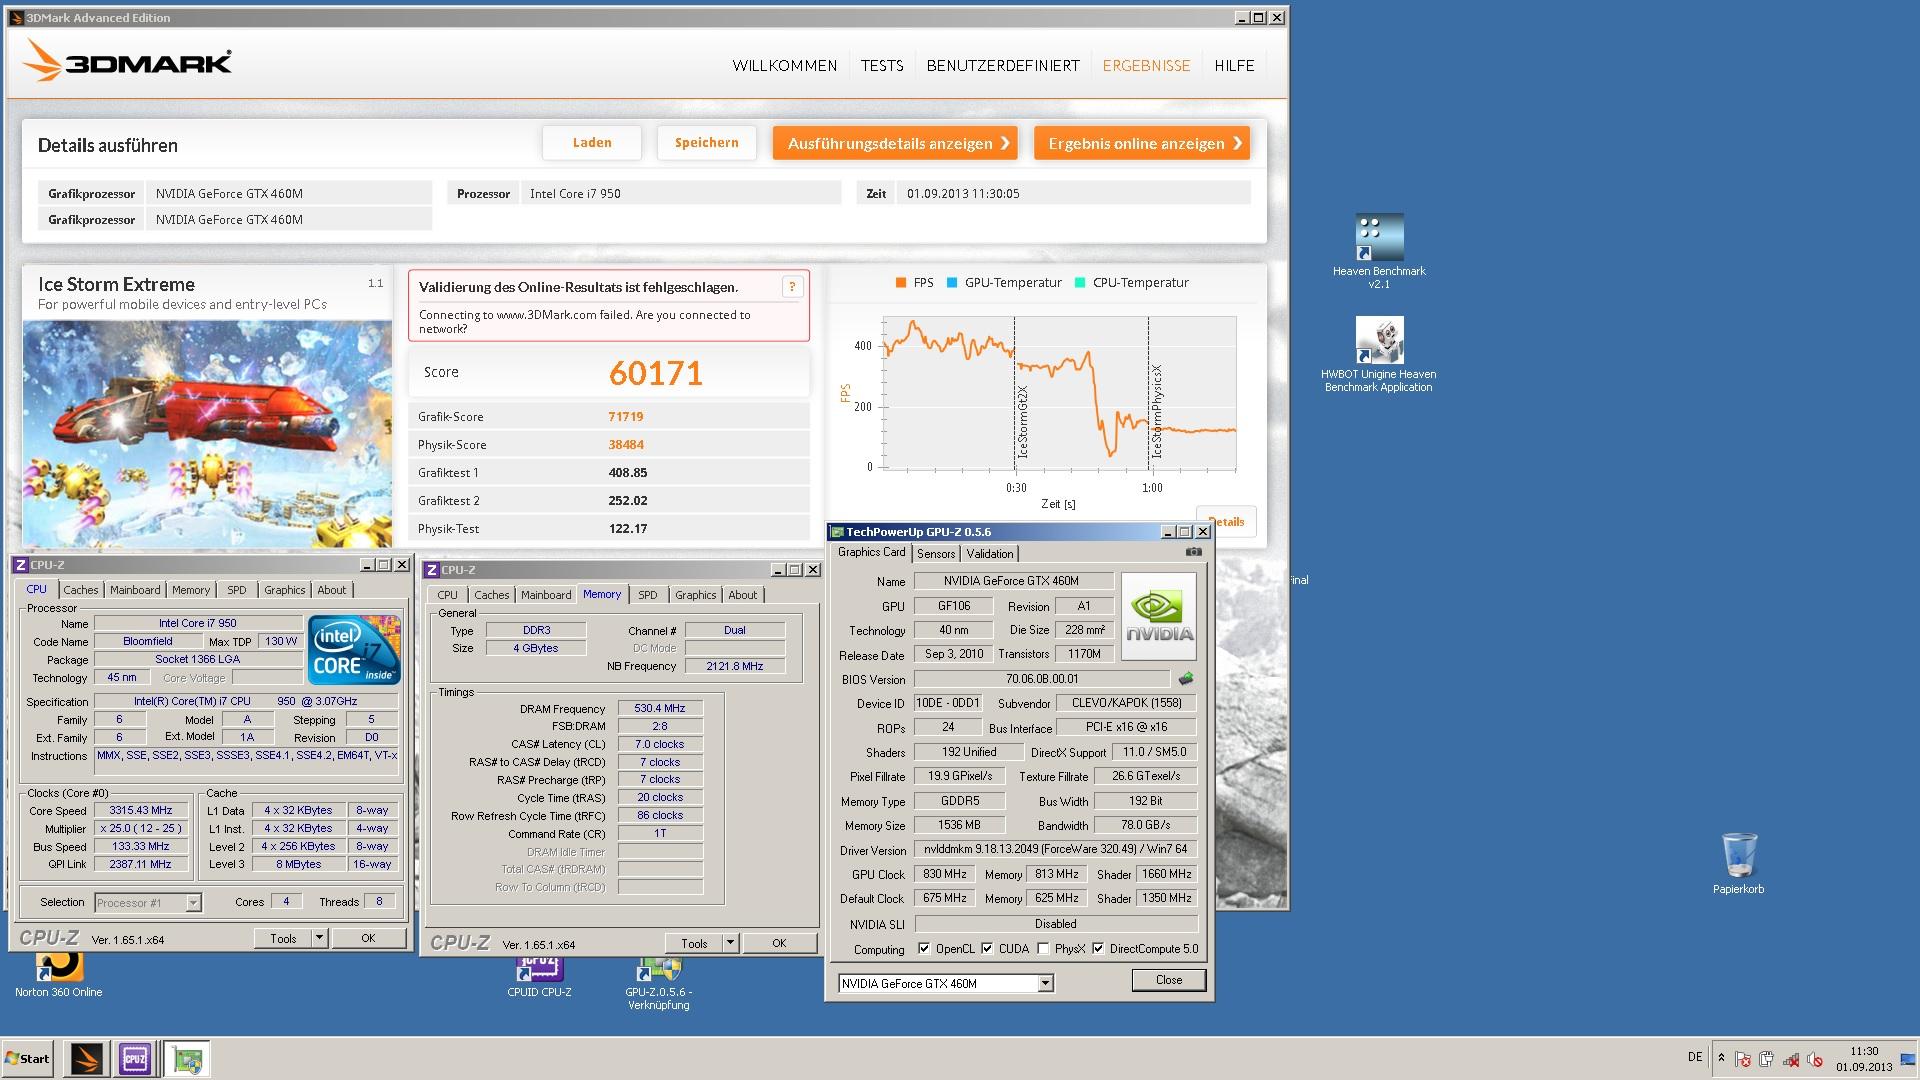
Task: Open WILLKOMMEN in the 3DMark navigation
Action: point(785,66)
